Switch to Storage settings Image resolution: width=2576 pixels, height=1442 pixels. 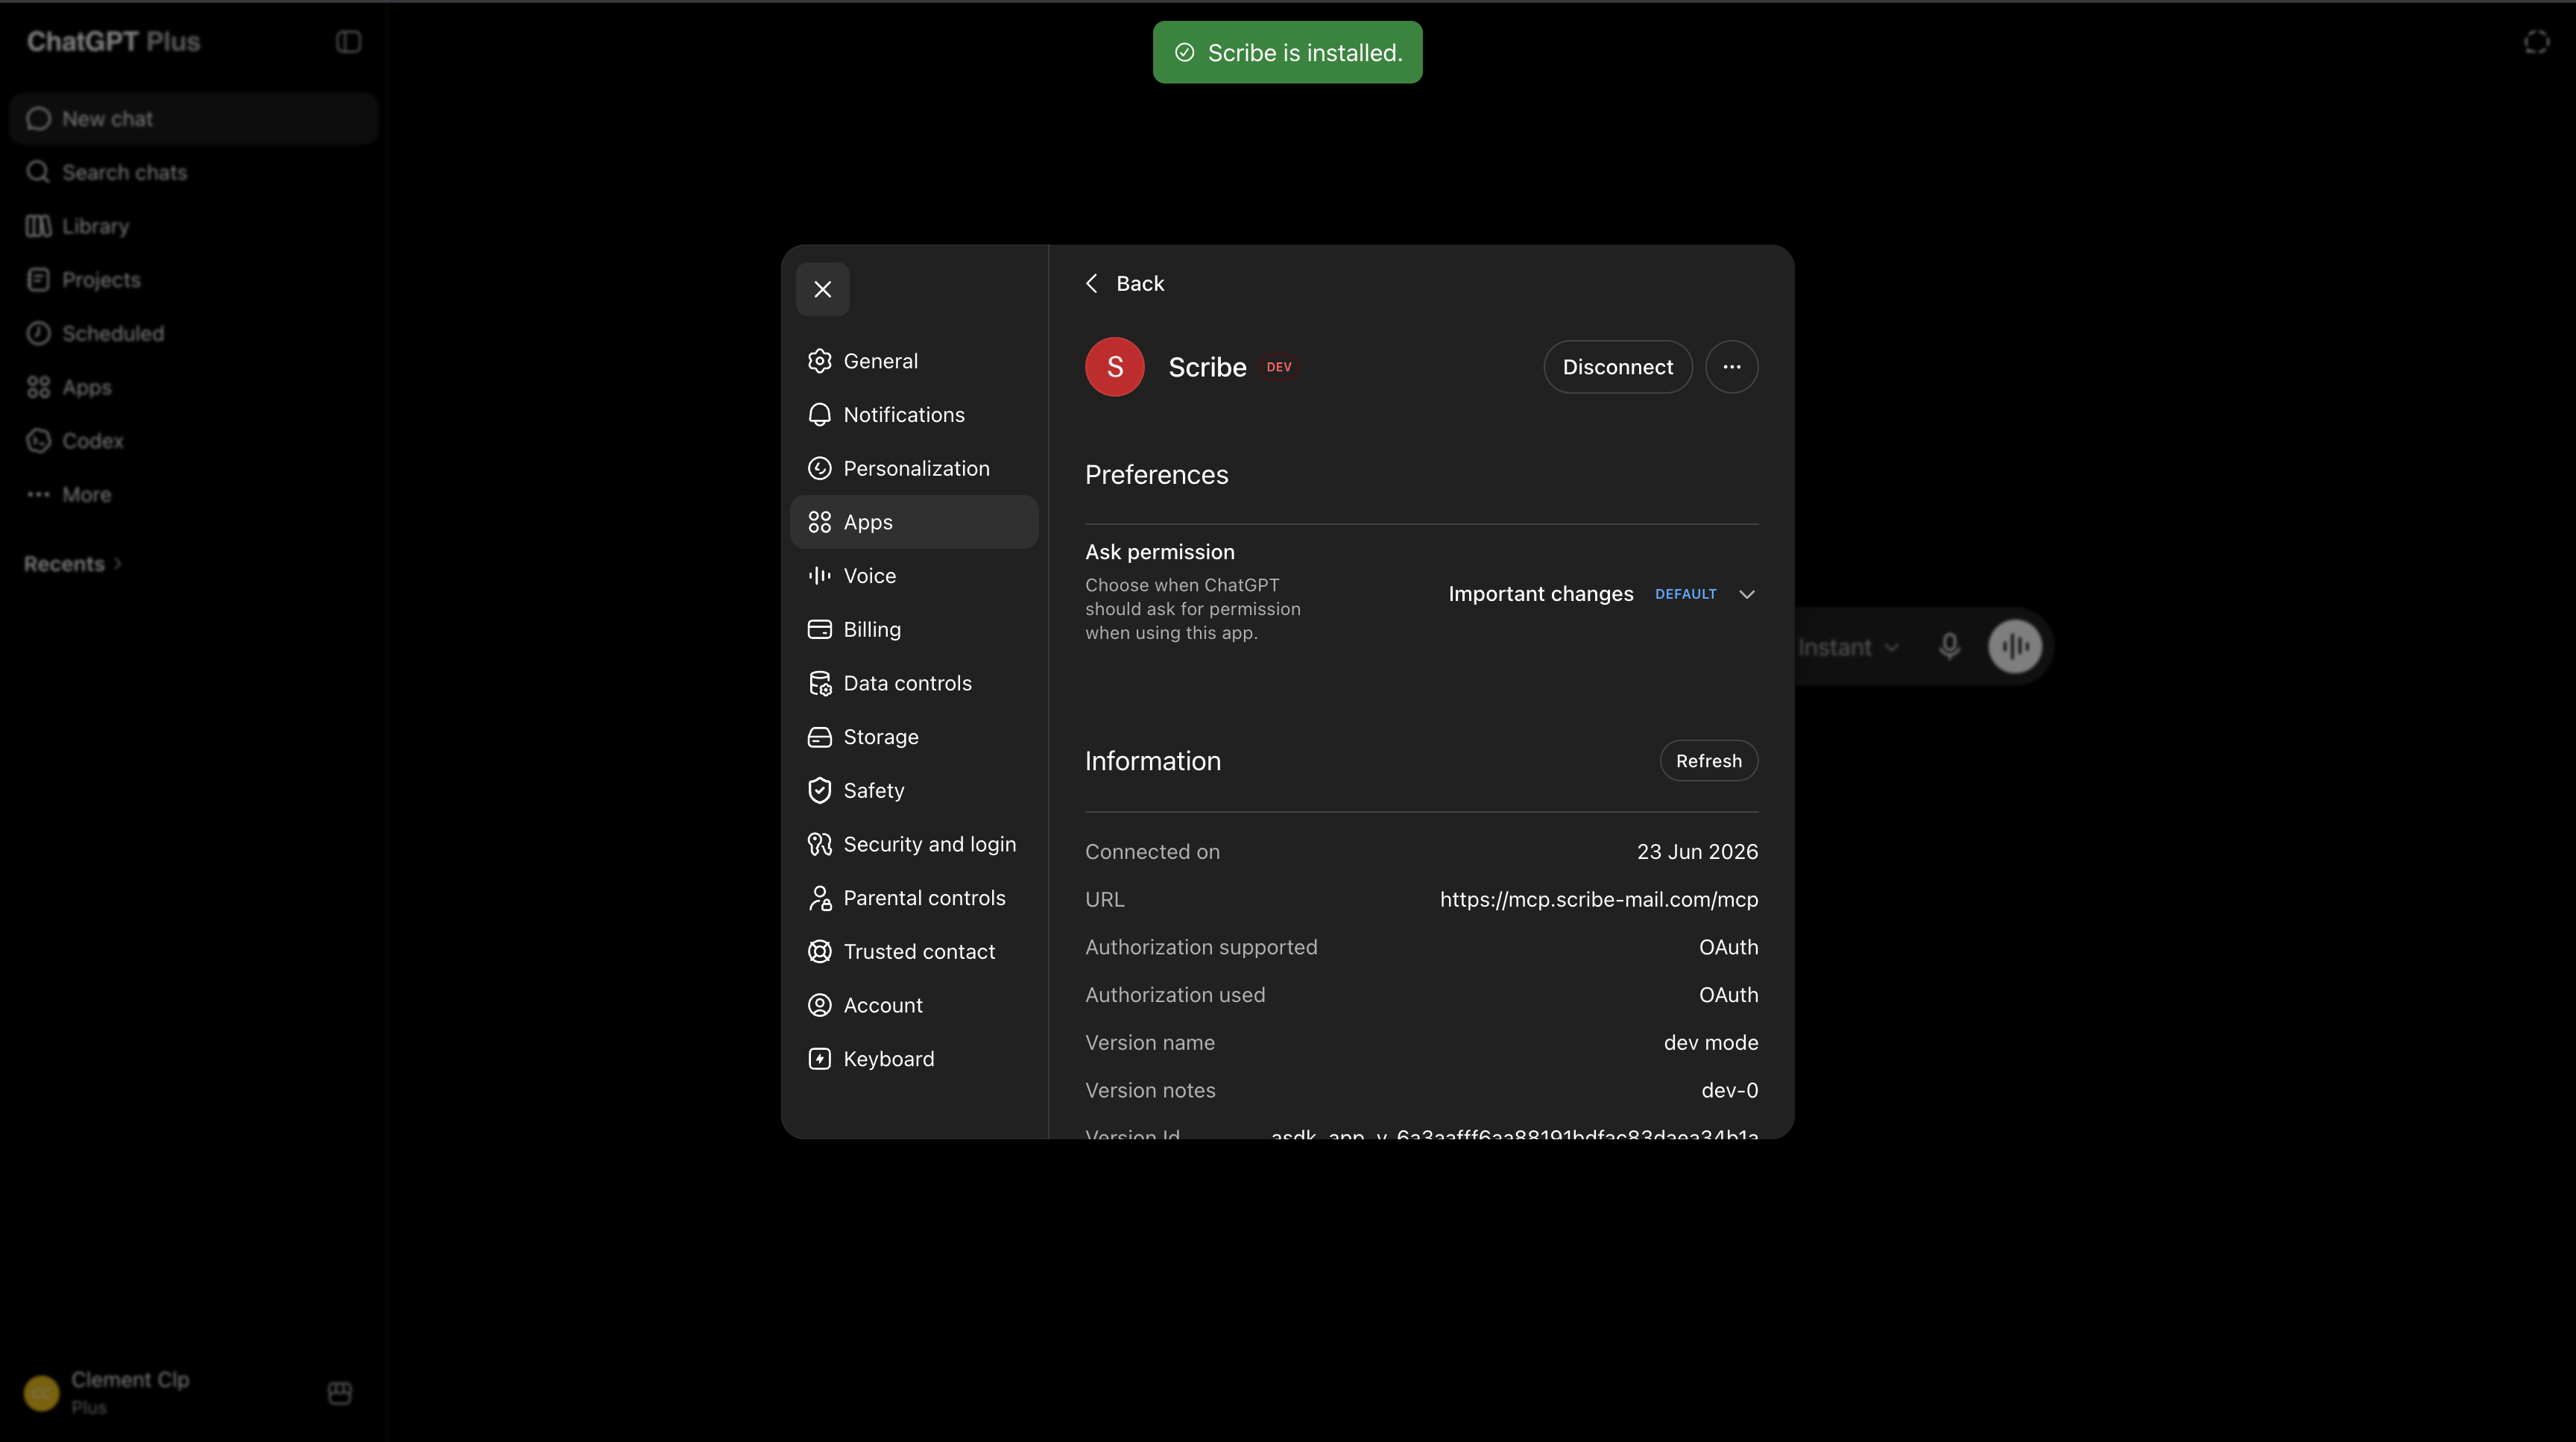coord(914,737)
